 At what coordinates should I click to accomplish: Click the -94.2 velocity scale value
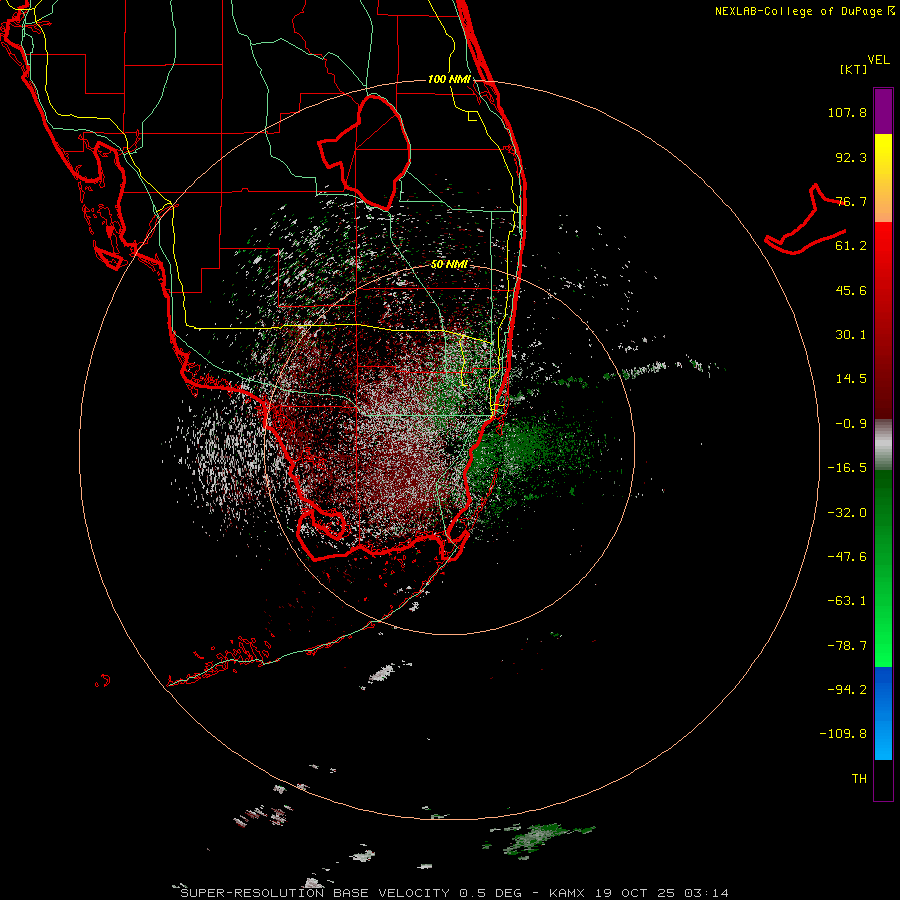coord(847,690)
